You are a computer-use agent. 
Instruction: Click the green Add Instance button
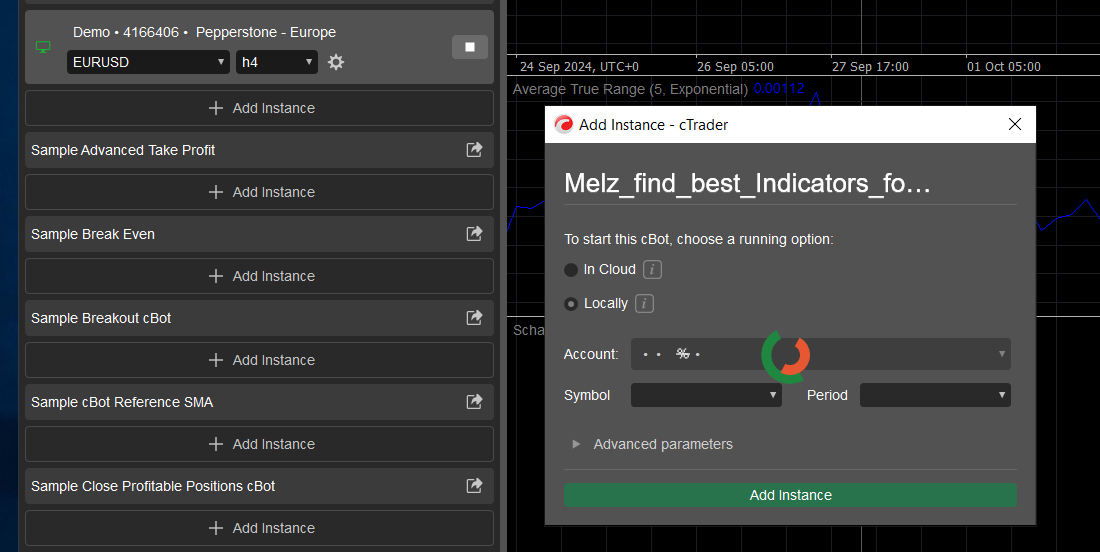[790, 495]
